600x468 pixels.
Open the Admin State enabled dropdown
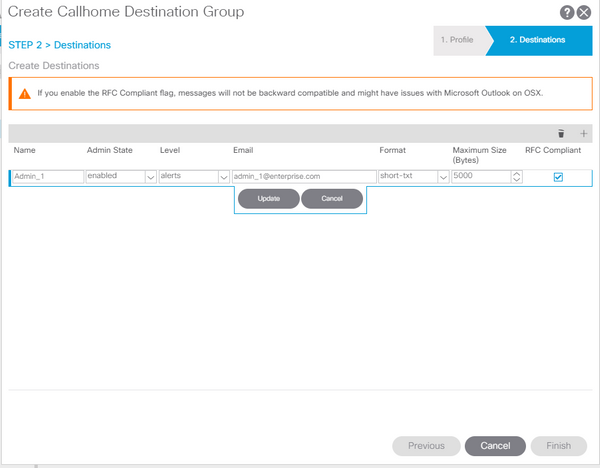coord(151,177)
